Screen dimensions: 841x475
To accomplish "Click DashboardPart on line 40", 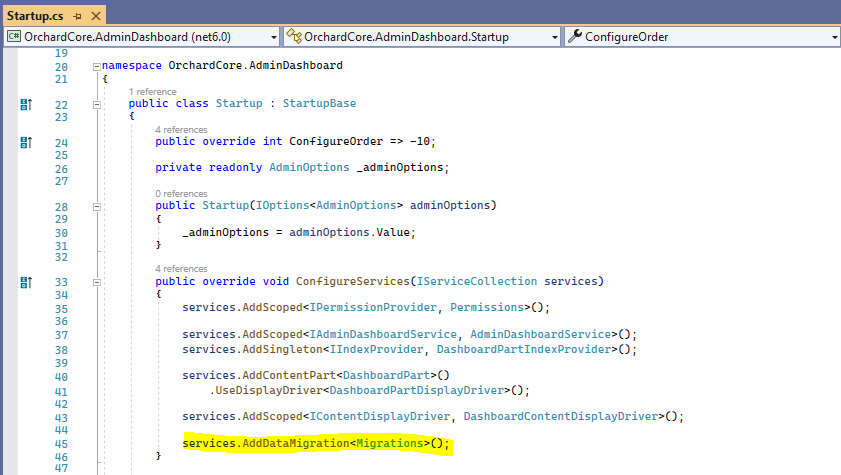I will [387, 375].
